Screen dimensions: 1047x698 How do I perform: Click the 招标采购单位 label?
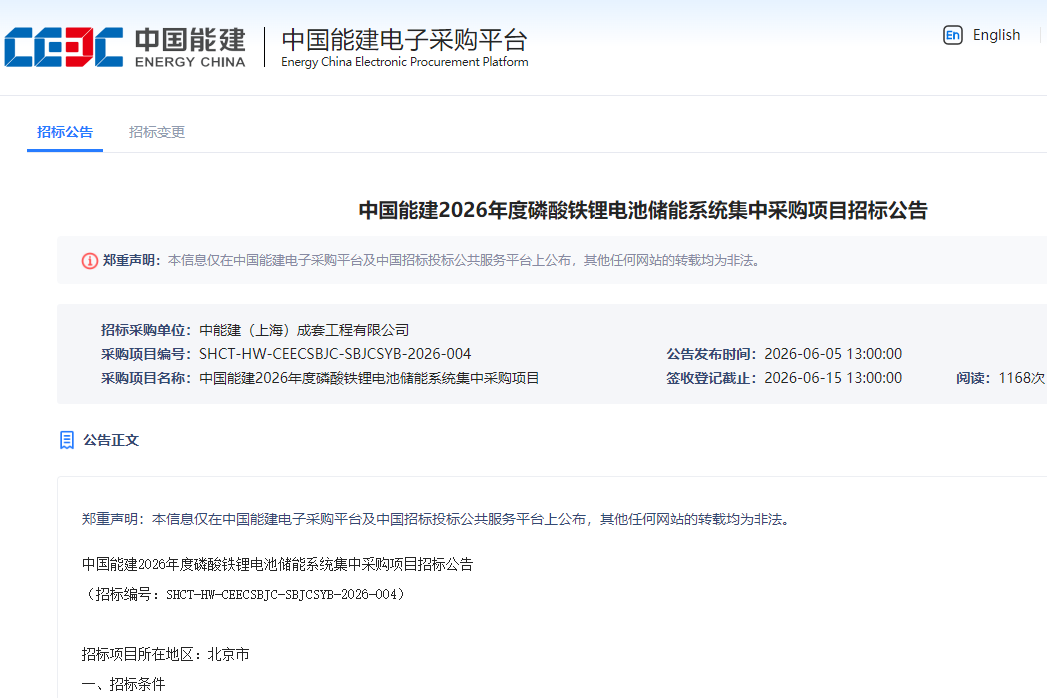146,330
